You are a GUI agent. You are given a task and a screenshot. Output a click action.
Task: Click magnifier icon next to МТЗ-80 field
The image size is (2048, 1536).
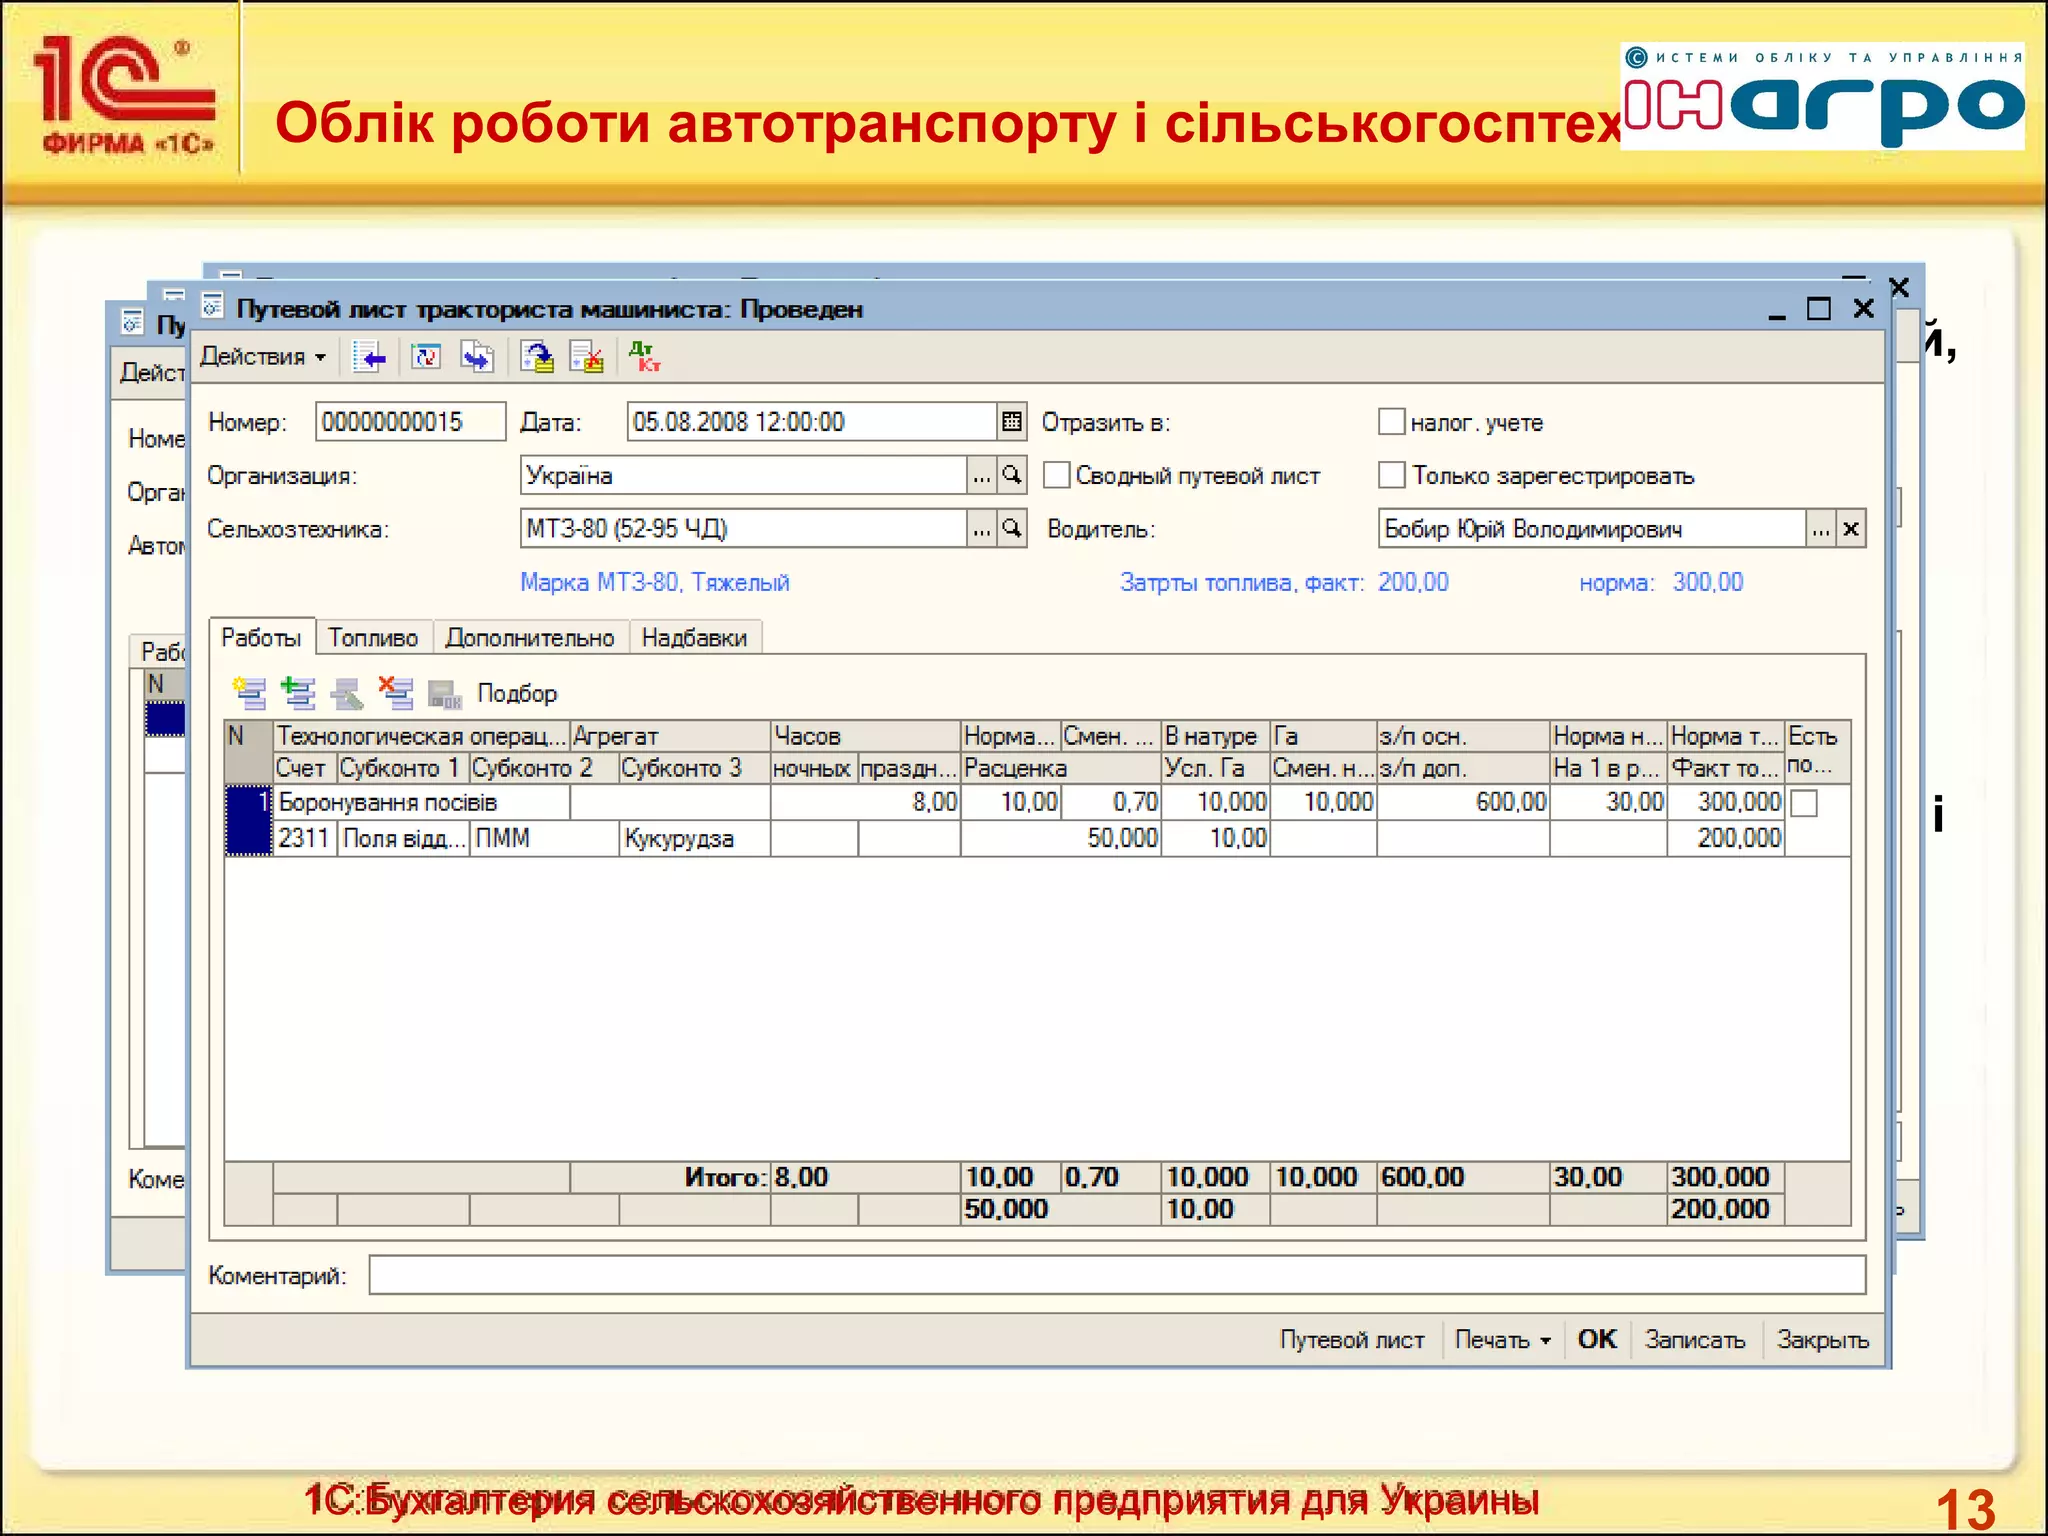(1012, 529)
